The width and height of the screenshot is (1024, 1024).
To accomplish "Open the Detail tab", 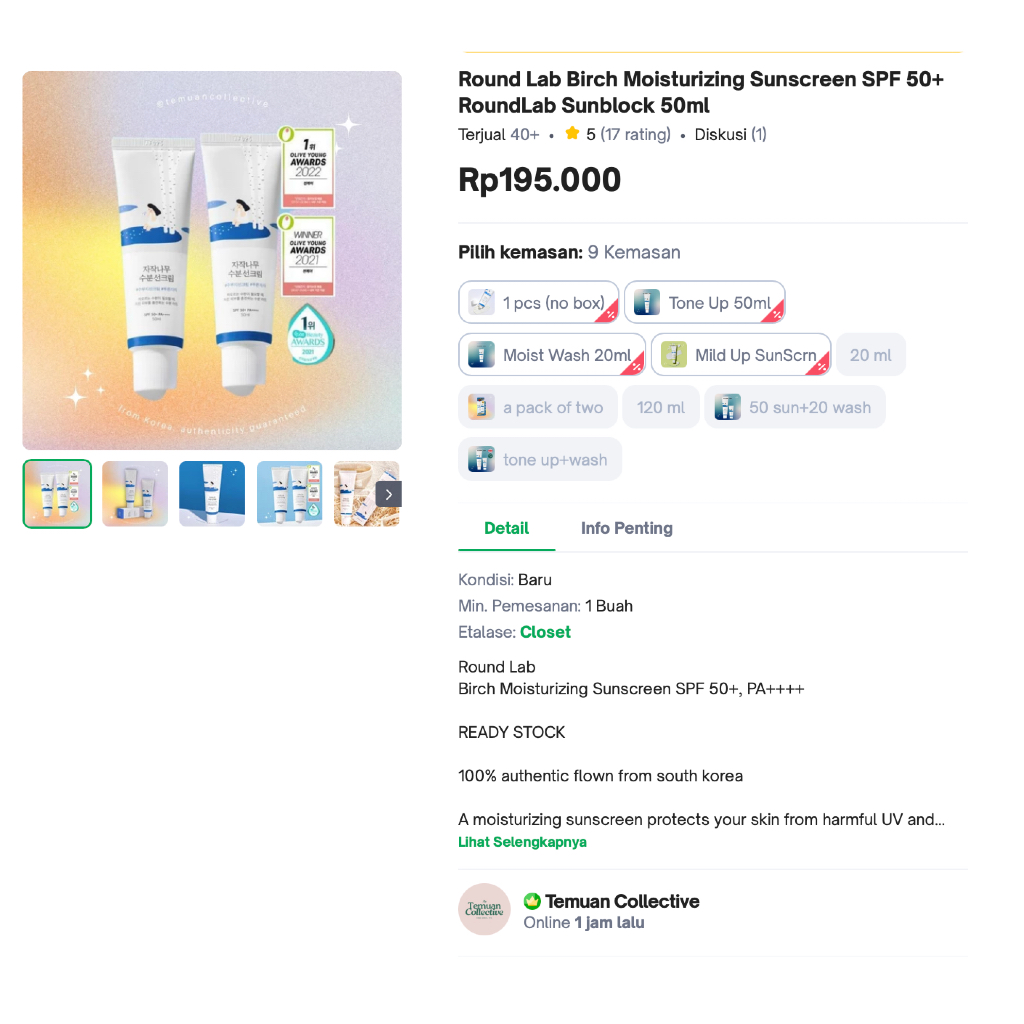I will point(507,528).
